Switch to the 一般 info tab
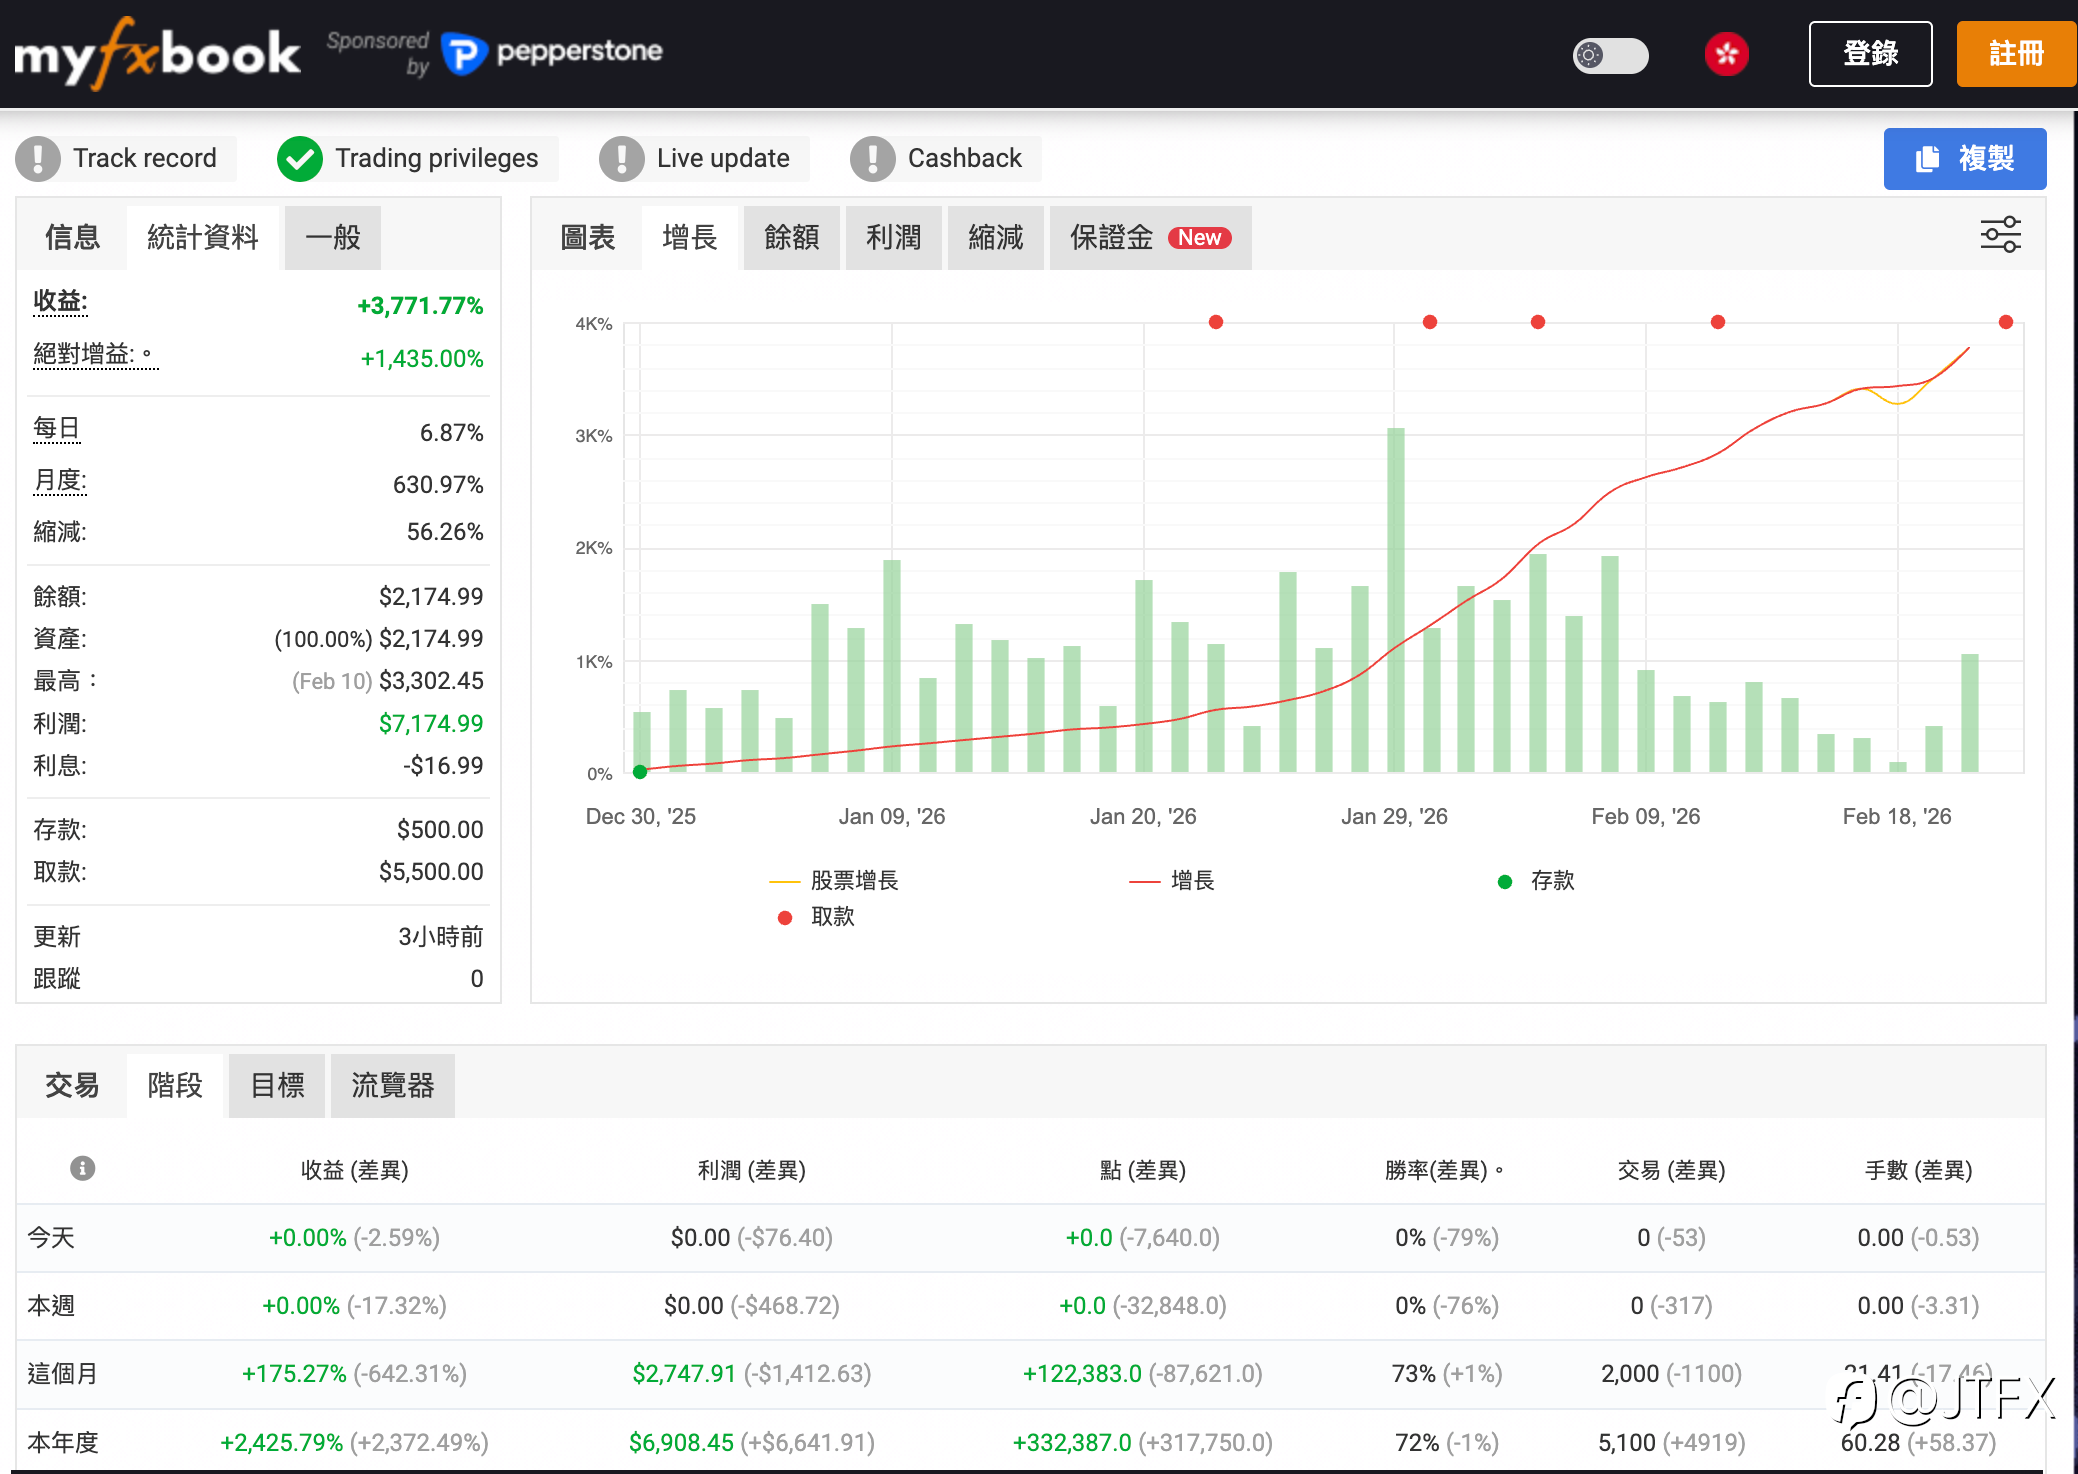This screenshot has height=1474, width=2078. tap(332, 238)
